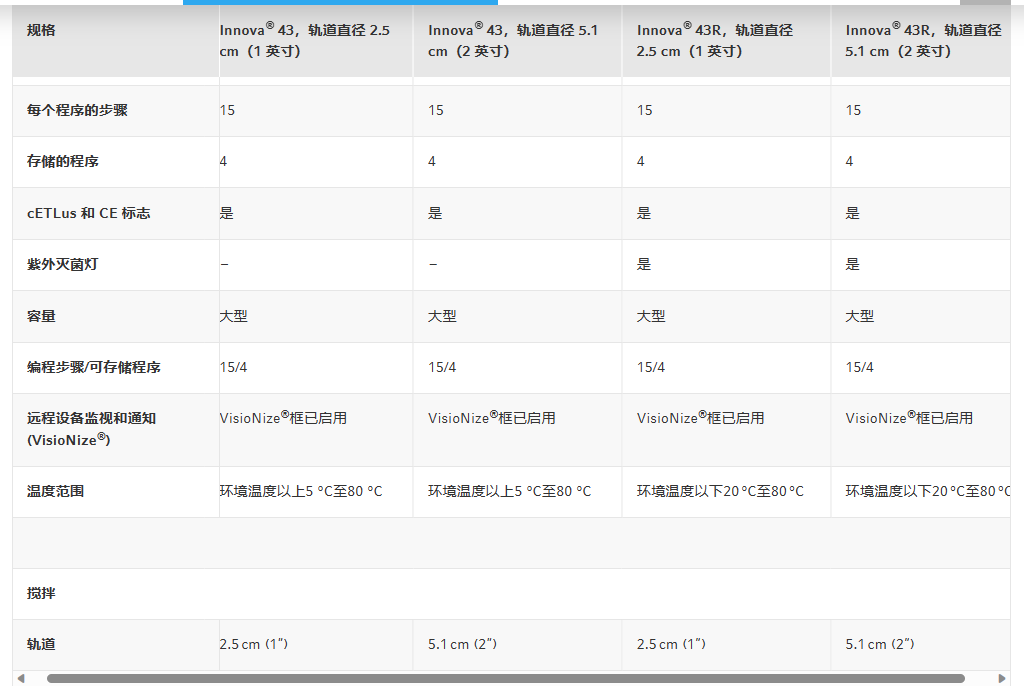
Task: Click 15/4 value for Innova 43 5.1 cm
Action: 442,367
